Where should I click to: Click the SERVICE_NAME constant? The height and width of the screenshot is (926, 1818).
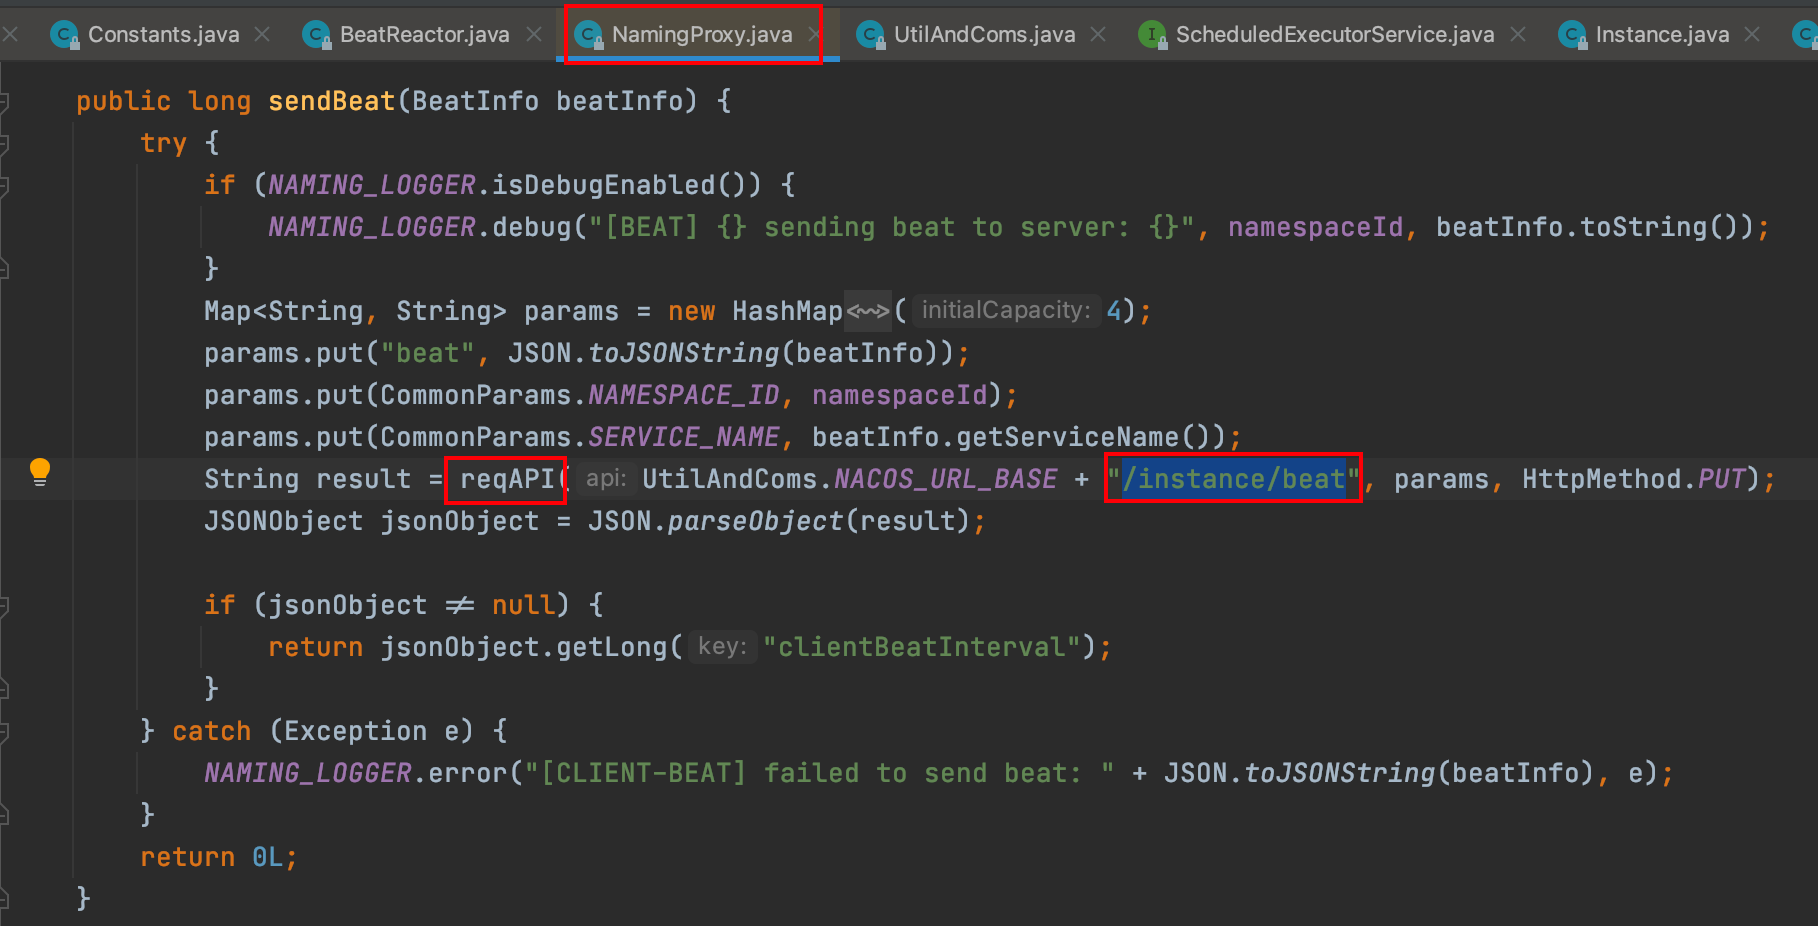tap(684, 438)
